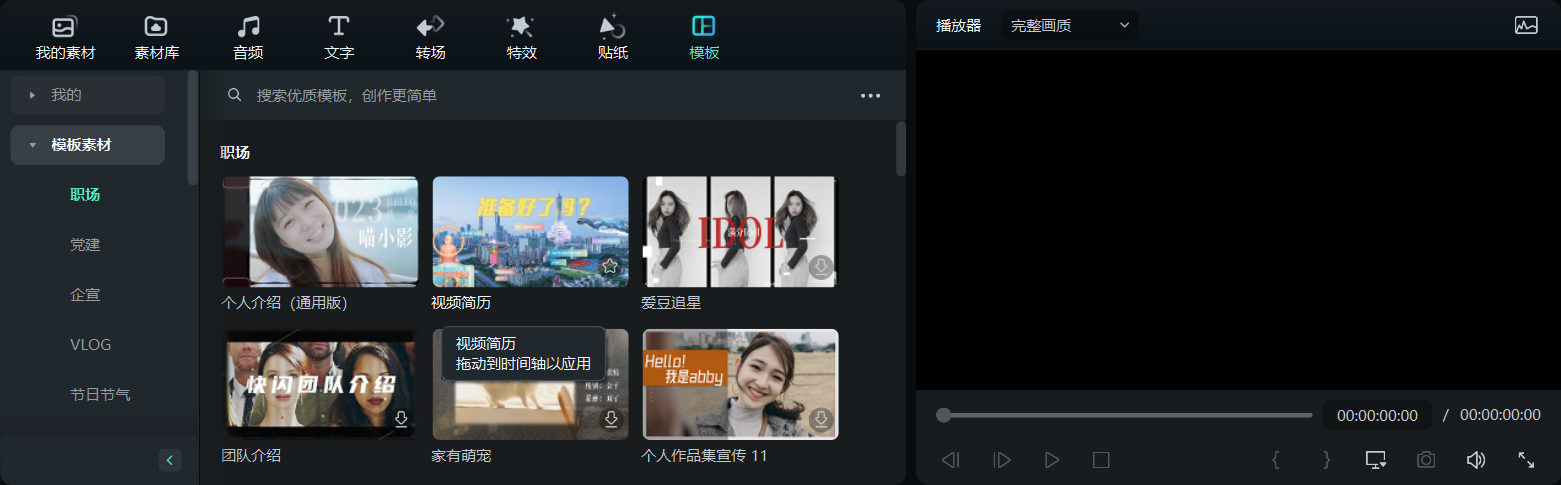Stop playback in the player

pos(1102,460)
